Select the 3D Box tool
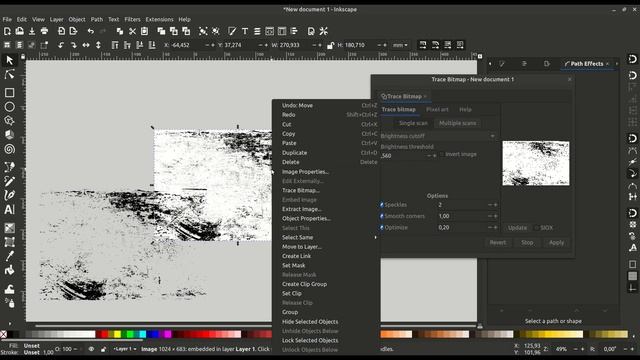The width and height of the screenshot is (640, 360). [x=9, y=135]
